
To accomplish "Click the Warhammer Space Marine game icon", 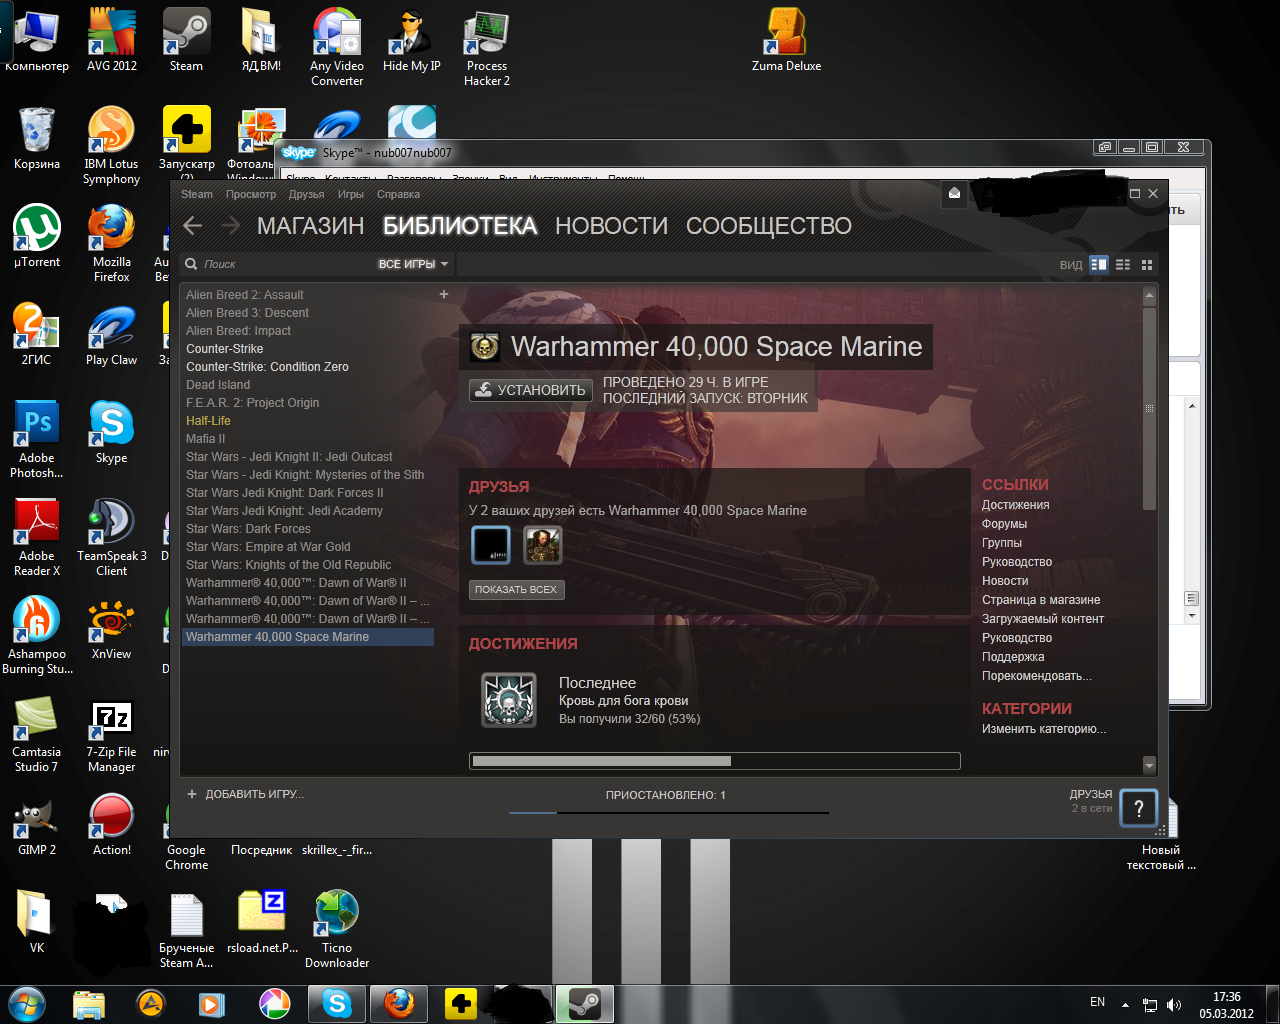I will [485, 347].
